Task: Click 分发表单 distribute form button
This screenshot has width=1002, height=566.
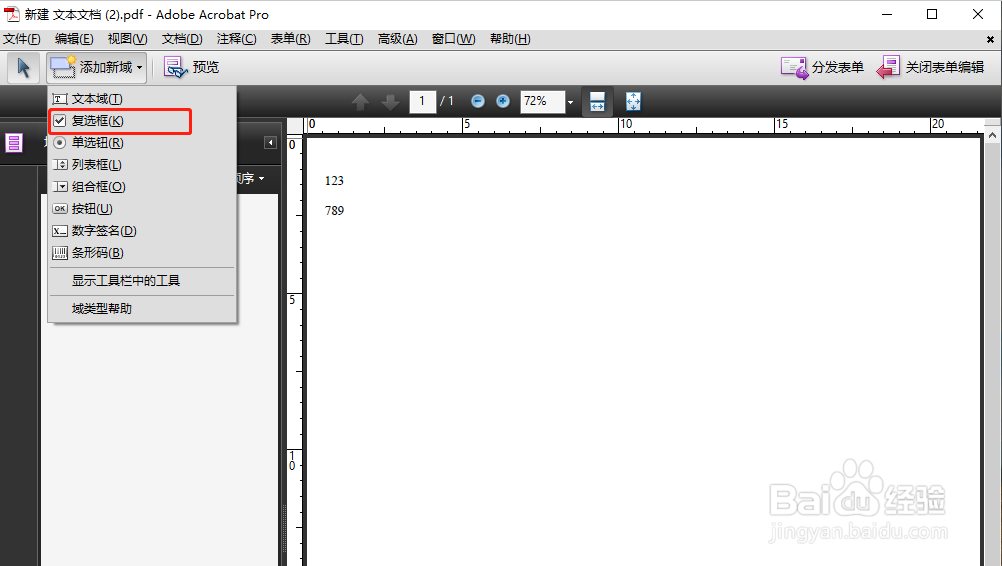Action: point(822,68)
